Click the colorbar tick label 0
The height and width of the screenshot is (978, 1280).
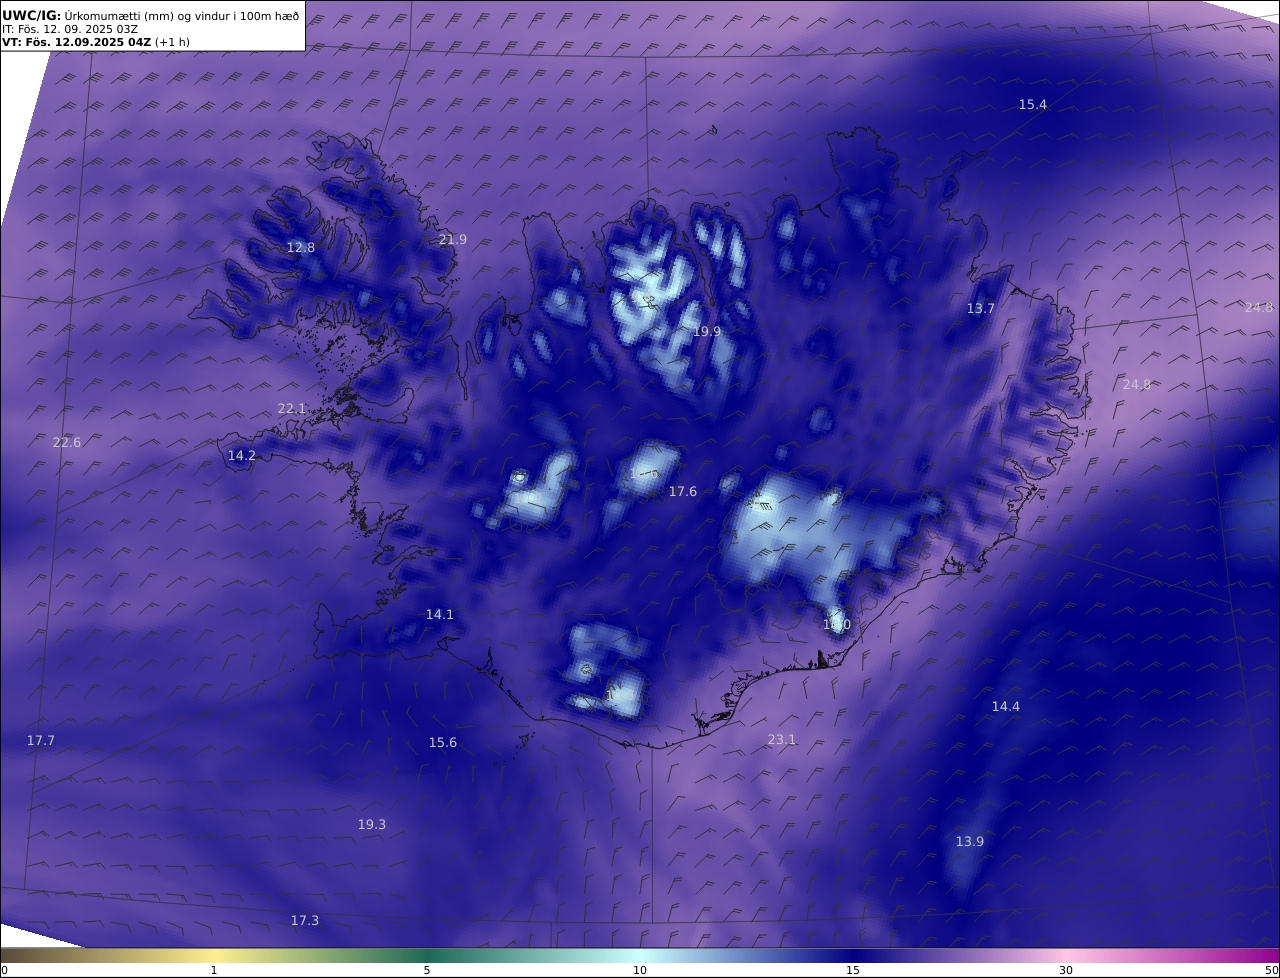(x=4, y=970)
